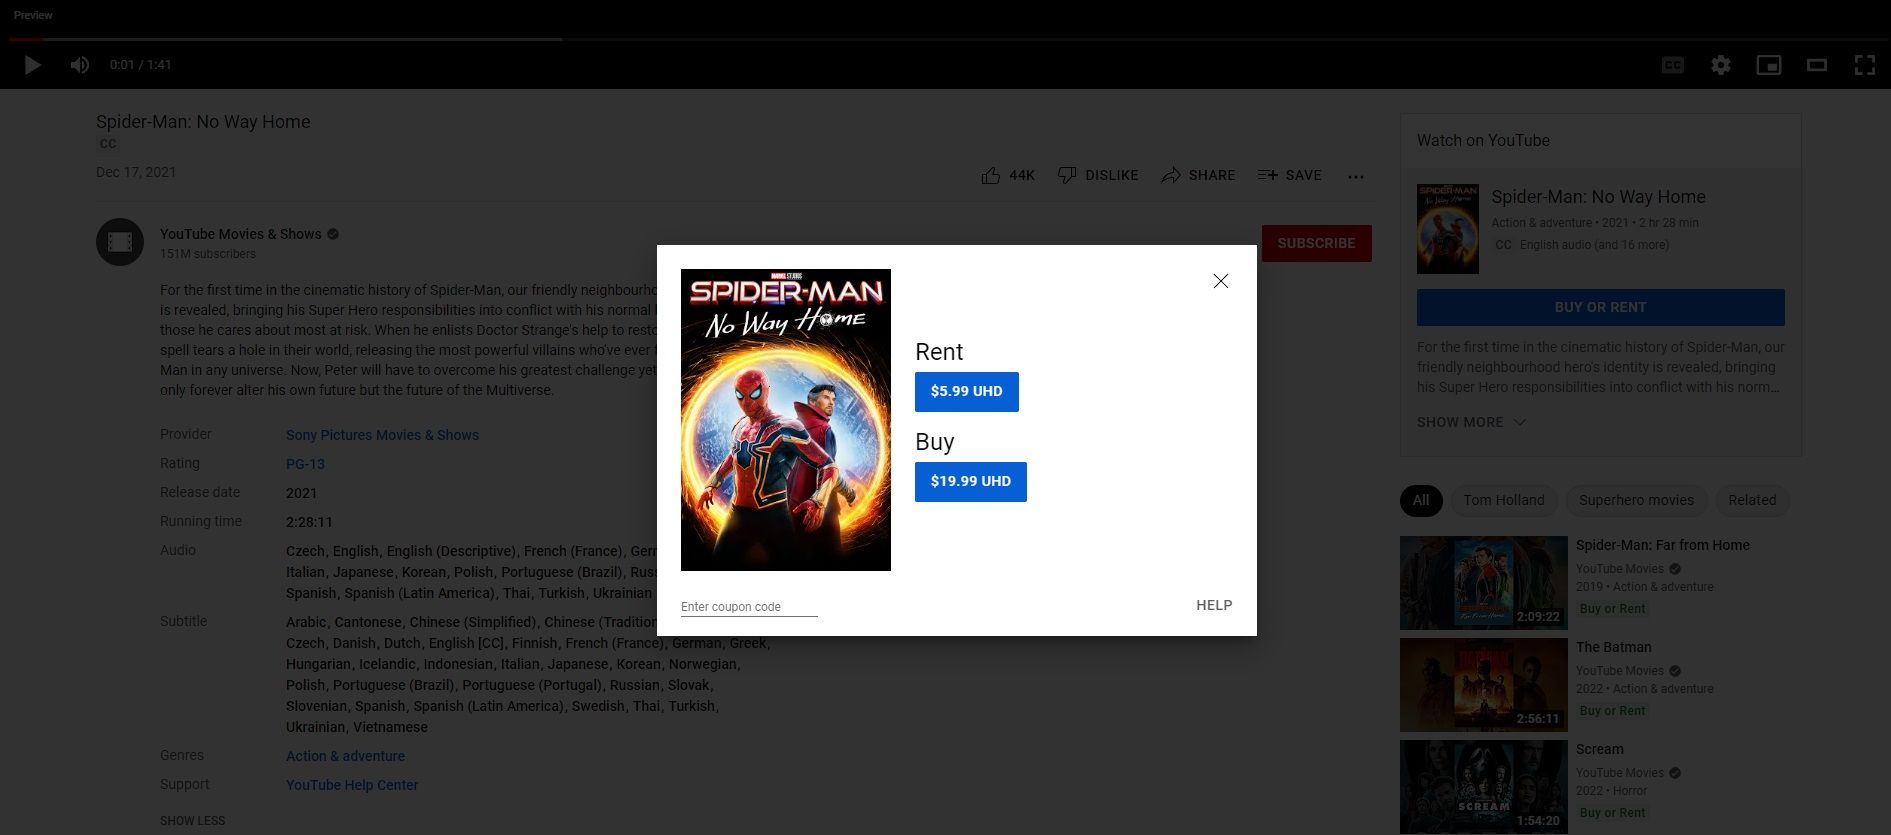1891x835 pixels.
Task: Open Help in purchase dialog
Action: pos(1214,605)
